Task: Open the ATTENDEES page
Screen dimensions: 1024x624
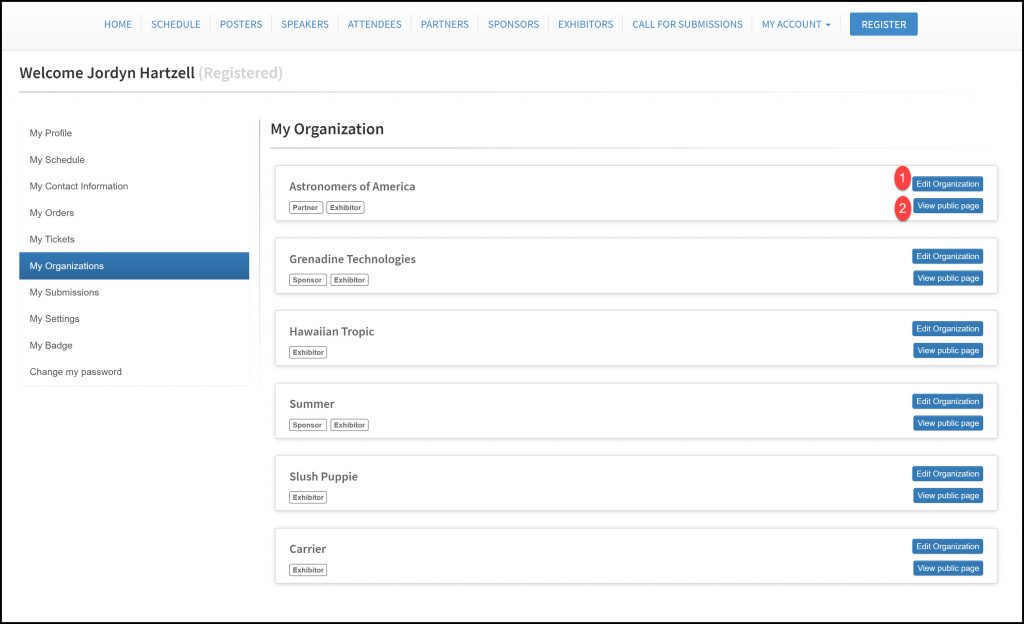Action: [374, 24]
